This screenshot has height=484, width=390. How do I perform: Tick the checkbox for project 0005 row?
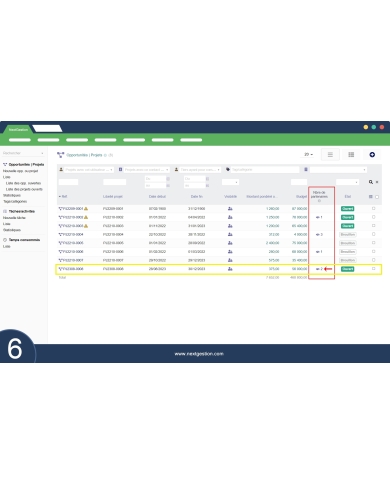click(373, 243)
